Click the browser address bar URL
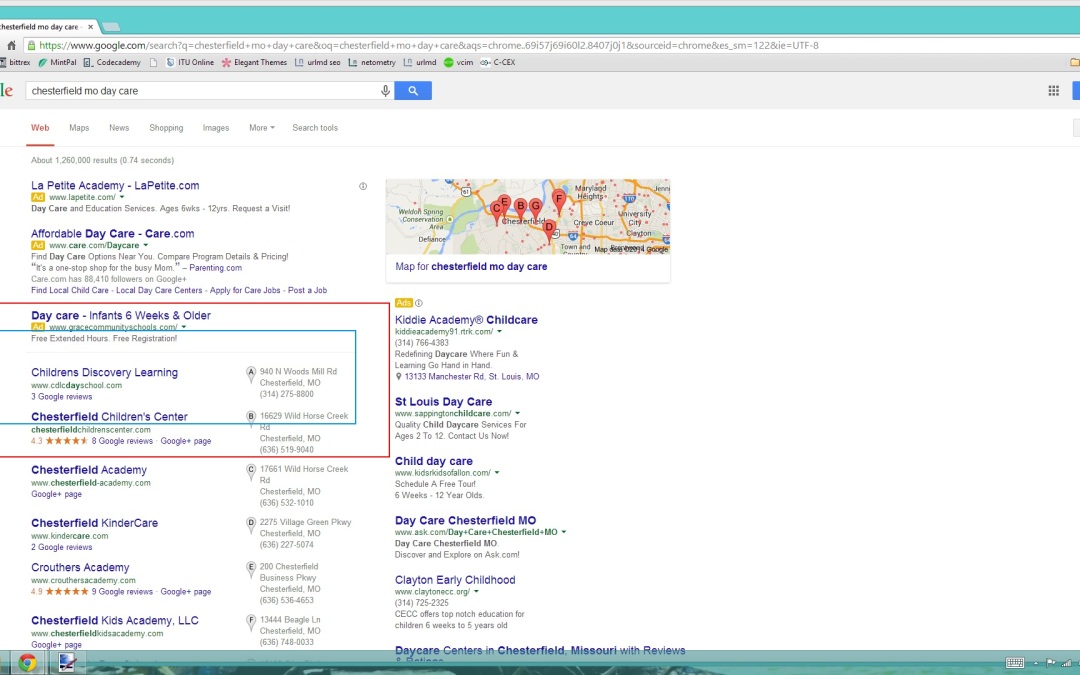 pos(428,45)
